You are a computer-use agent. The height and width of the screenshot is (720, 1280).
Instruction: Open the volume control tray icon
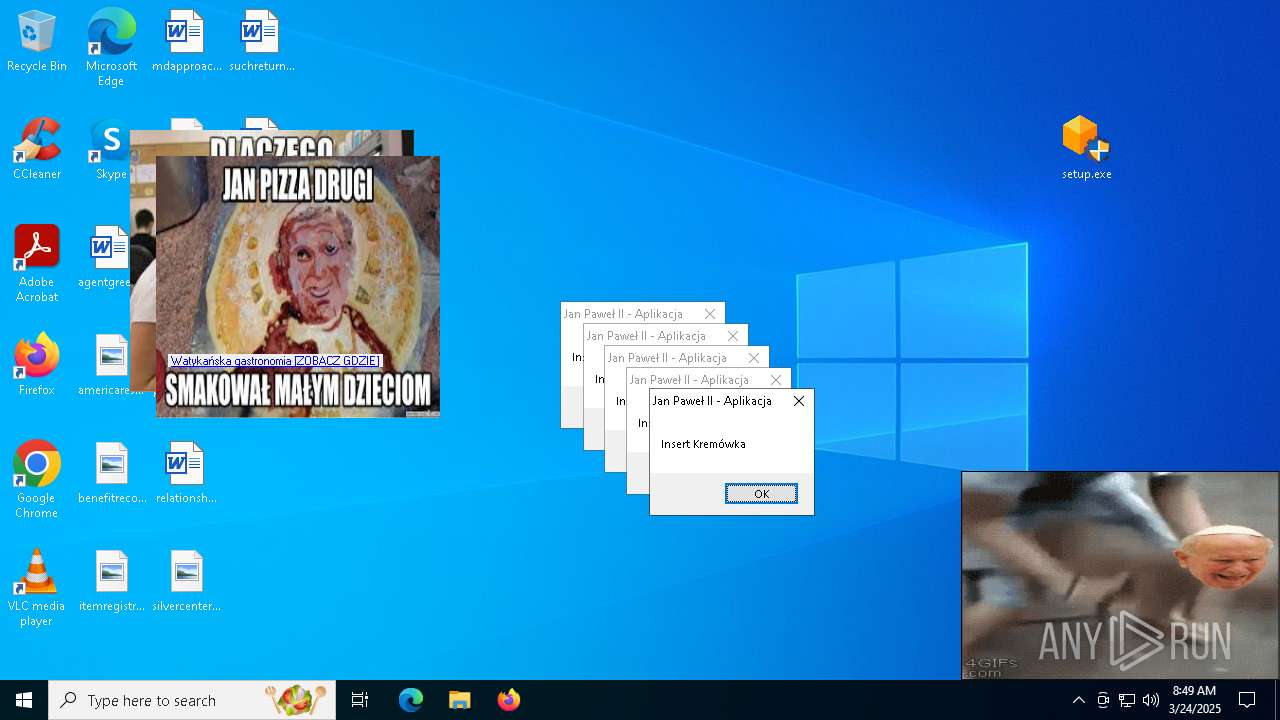click(x=1151, y=700)
